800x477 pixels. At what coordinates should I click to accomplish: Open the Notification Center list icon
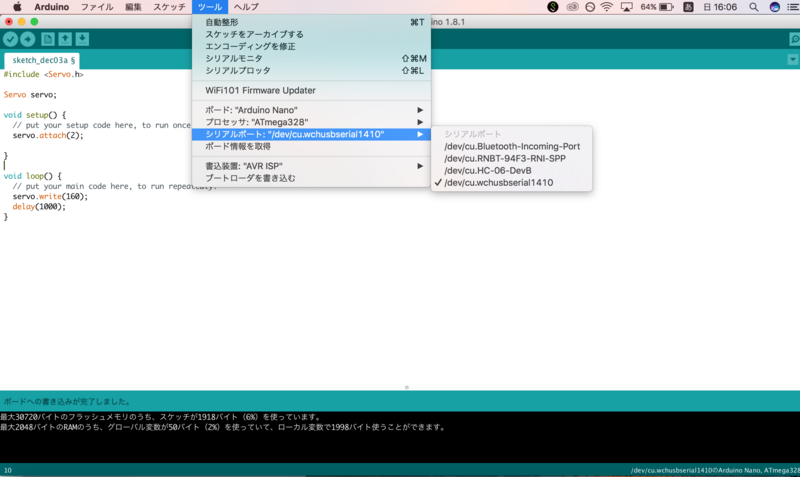click(x=794, y=7)
